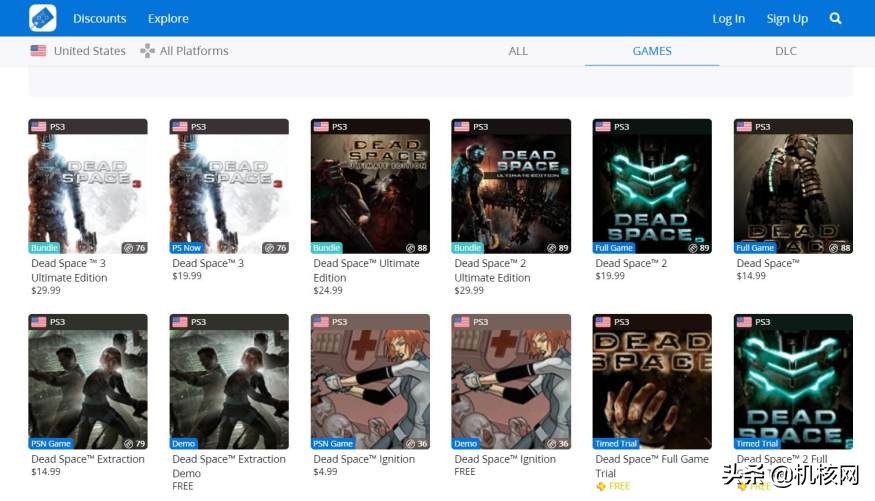Click the Dead Space Extraction title priced $14.99

(88, 459)
